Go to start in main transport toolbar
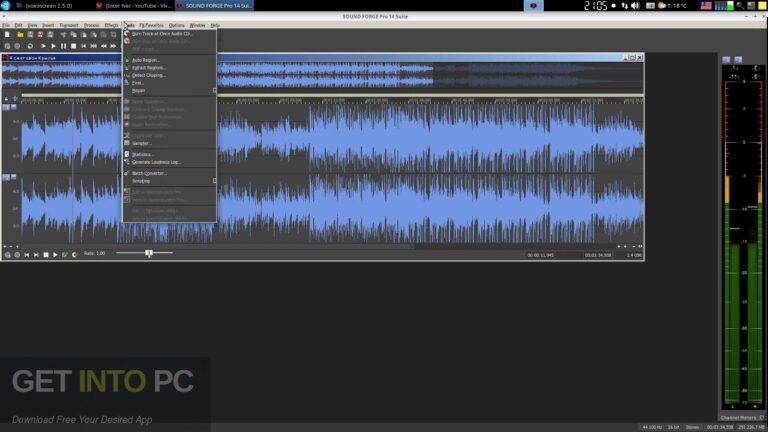Screen dimensions: 768x432 [84, 46]
